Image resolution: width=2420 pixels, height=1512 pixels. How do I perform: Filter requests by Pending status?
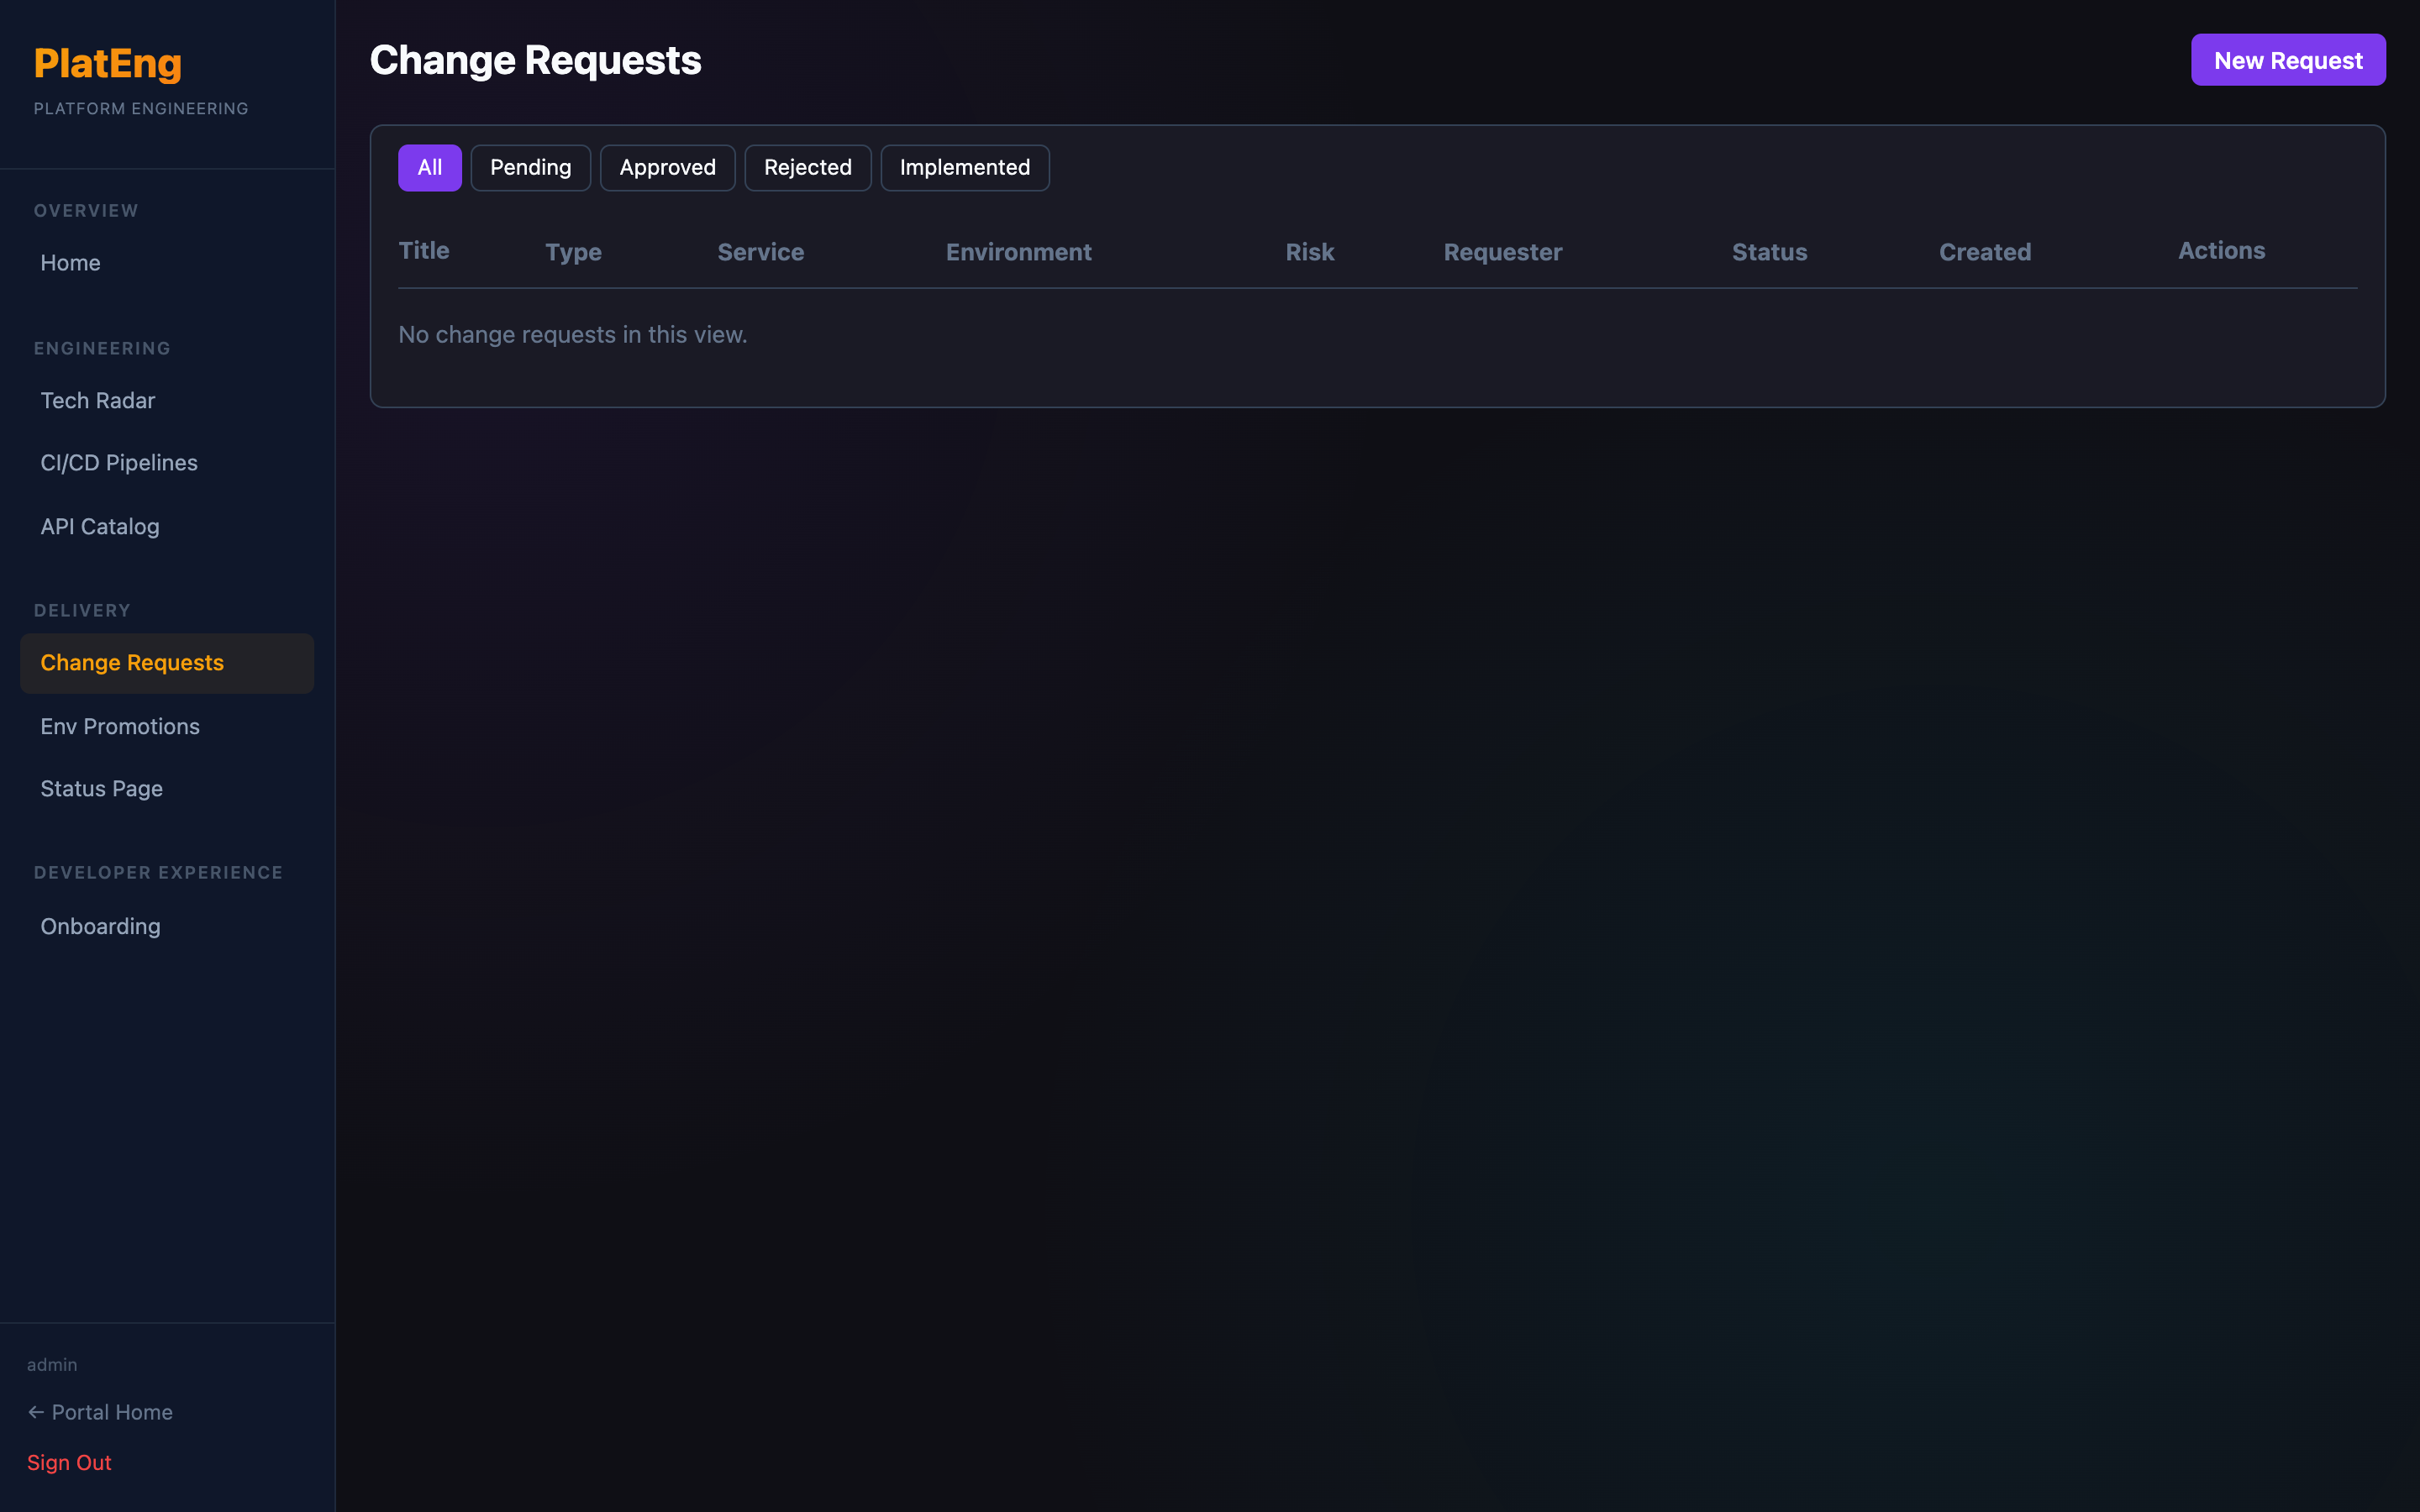pyautogui.click(x=531, y=167)
